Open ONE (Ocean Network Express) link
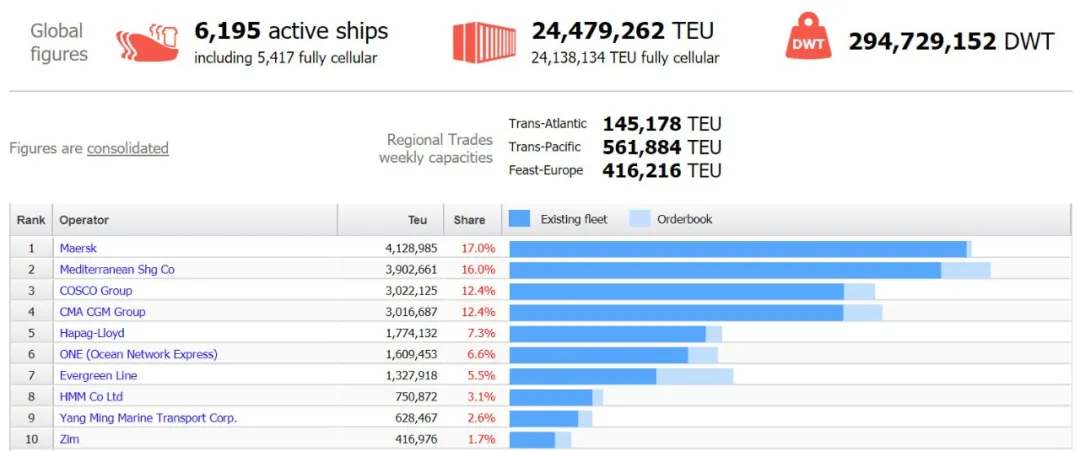Image resolution: width=1080 pixels, height=451 pixels. tap(138, 354)
